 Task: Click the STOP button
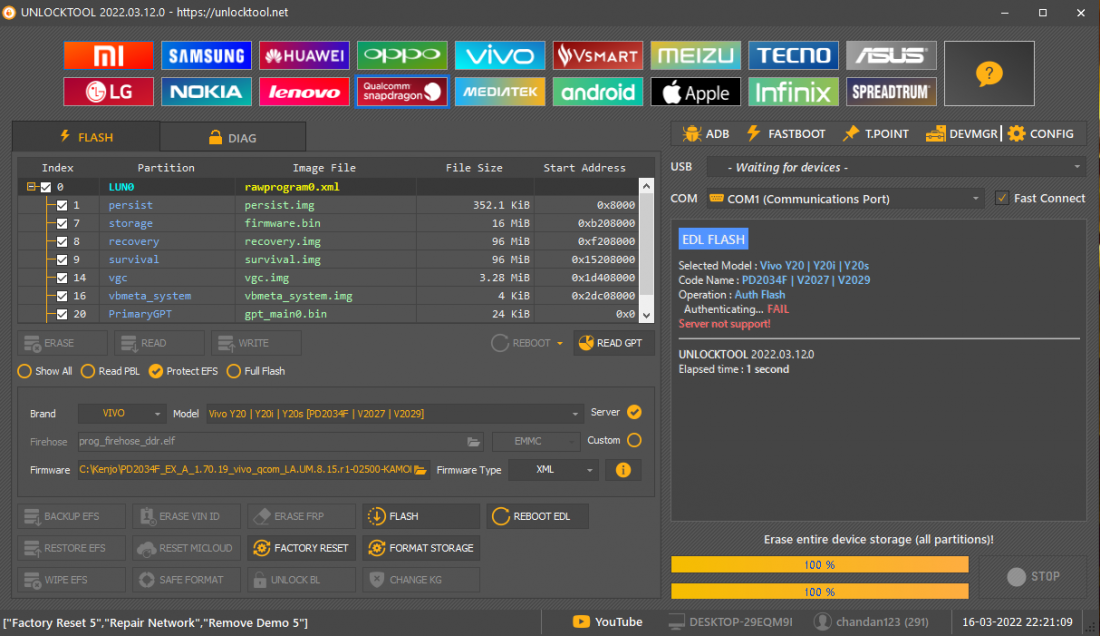click(x=1033, y=577)
